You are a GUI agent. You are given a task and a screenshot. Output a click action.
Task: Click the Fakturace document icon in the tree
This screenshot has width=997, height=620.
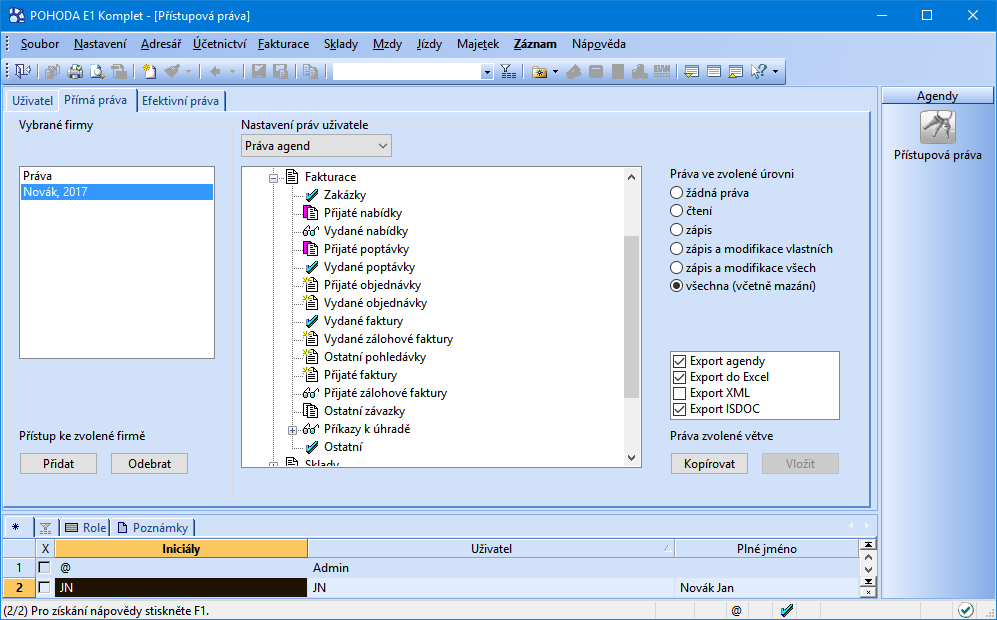292,177
